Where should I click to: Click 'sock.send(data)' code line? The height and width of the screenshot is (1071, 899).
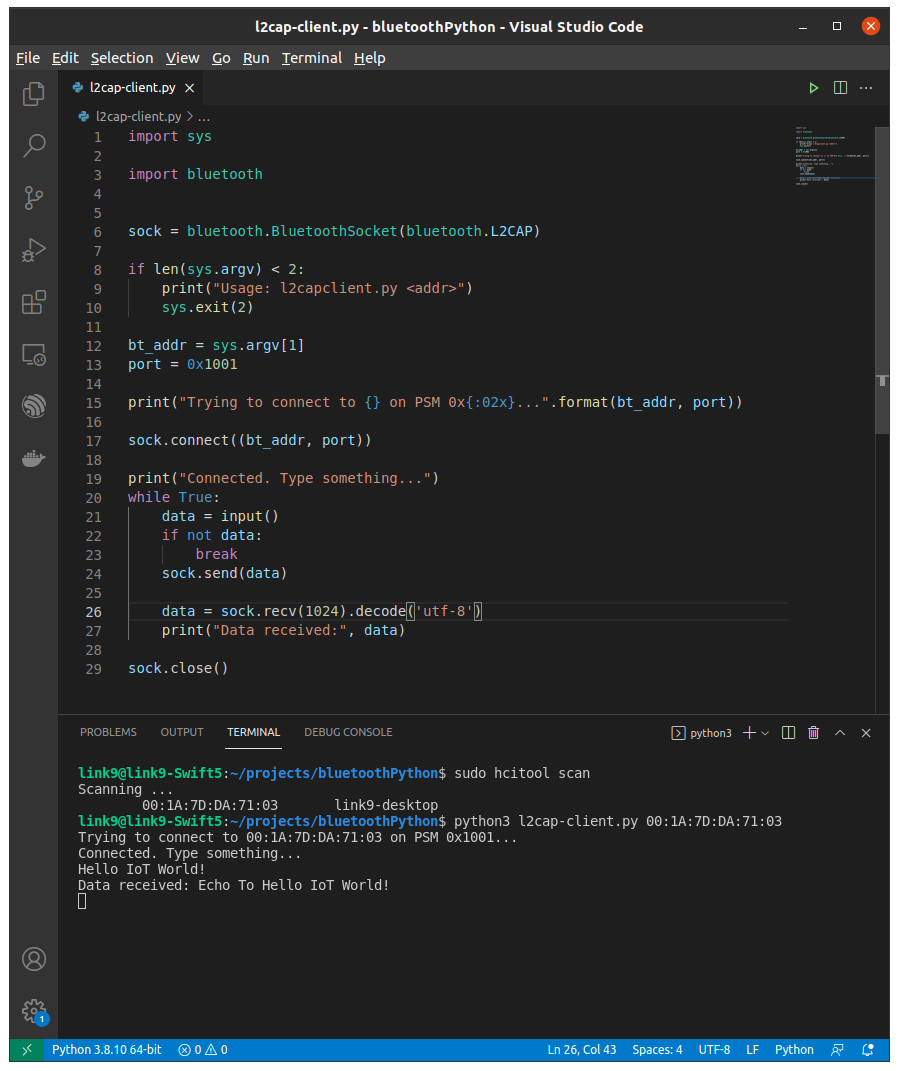[x=224, y=574]
